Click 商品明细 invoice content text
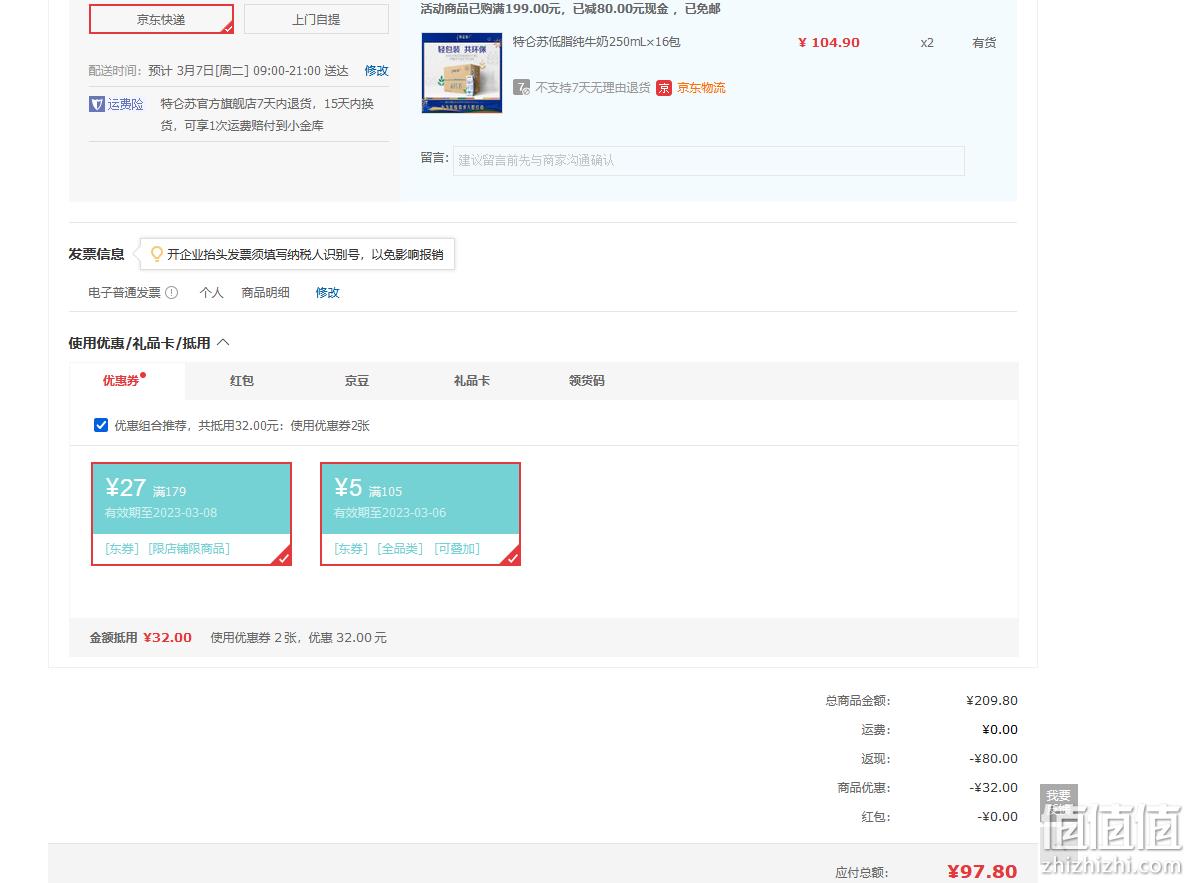Screen dimensions: 1191x883 pyautogui.click(x=265, y=292)
